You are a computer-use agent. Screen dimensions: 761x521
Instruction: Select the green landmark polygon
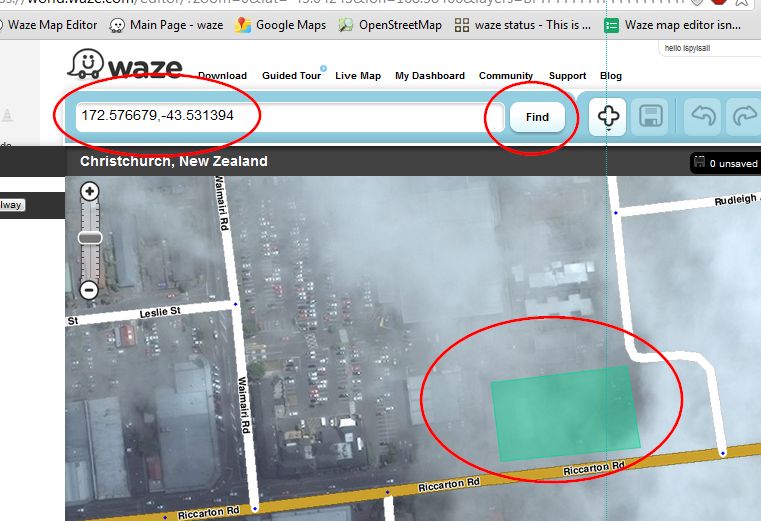coord(565,414)
